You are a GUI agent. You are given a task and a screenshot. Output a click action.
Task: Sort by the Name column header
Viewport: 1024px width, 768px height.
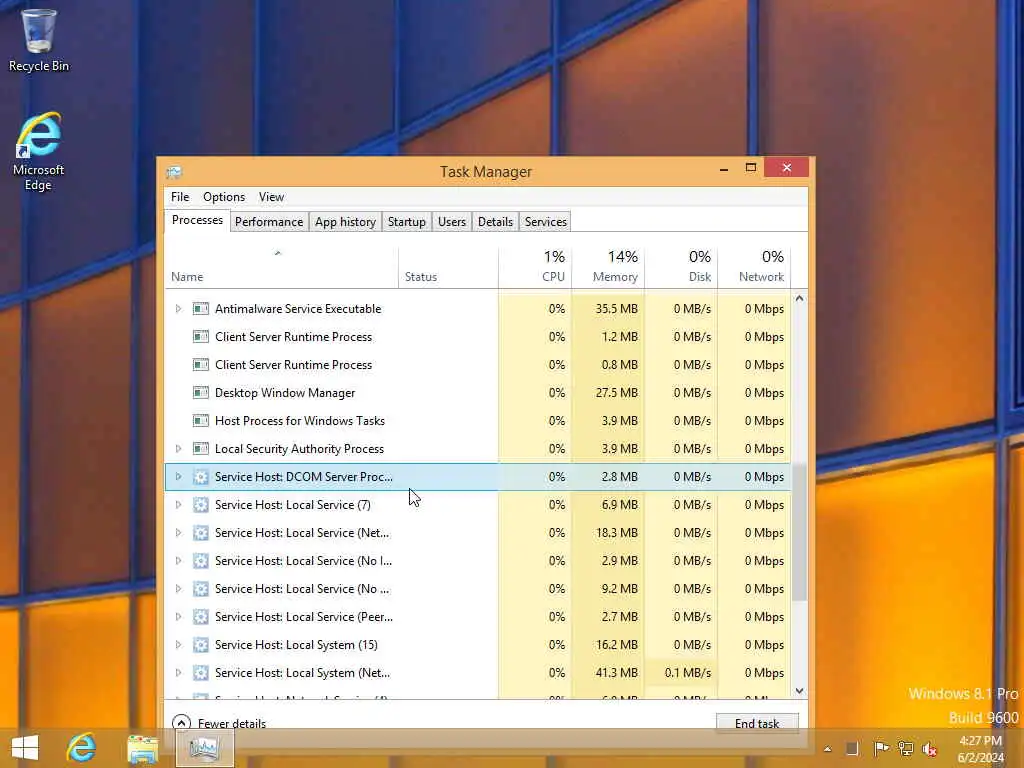(281, 268)
